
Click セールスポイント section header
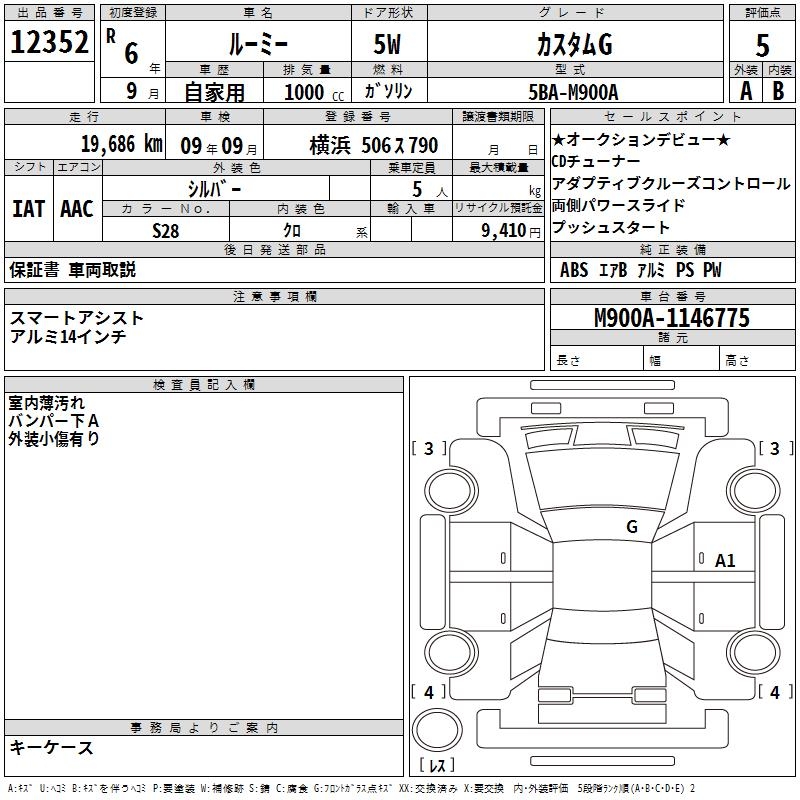tap(672, 116)
